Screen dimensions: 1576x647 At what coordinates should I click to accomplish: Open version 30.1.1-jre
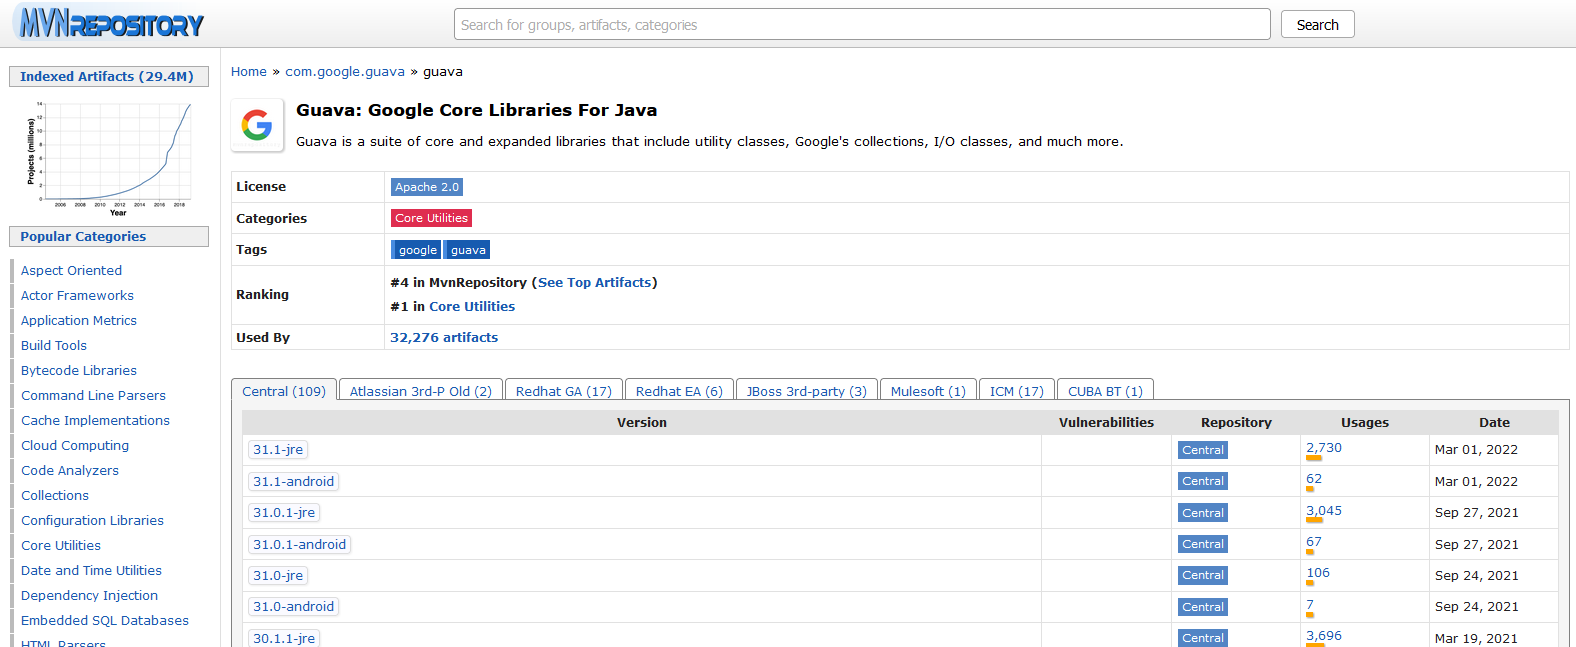[284, 638]
